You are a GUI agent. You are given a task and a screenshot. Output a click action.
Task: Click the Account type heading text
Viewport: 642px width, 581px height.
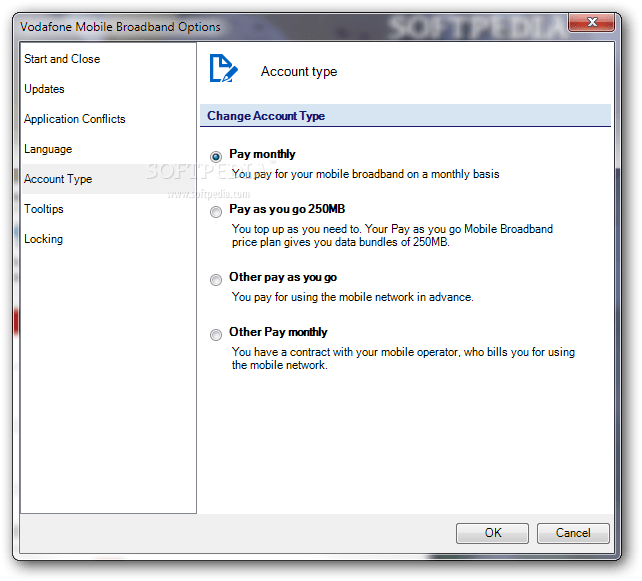coord(299,72)
